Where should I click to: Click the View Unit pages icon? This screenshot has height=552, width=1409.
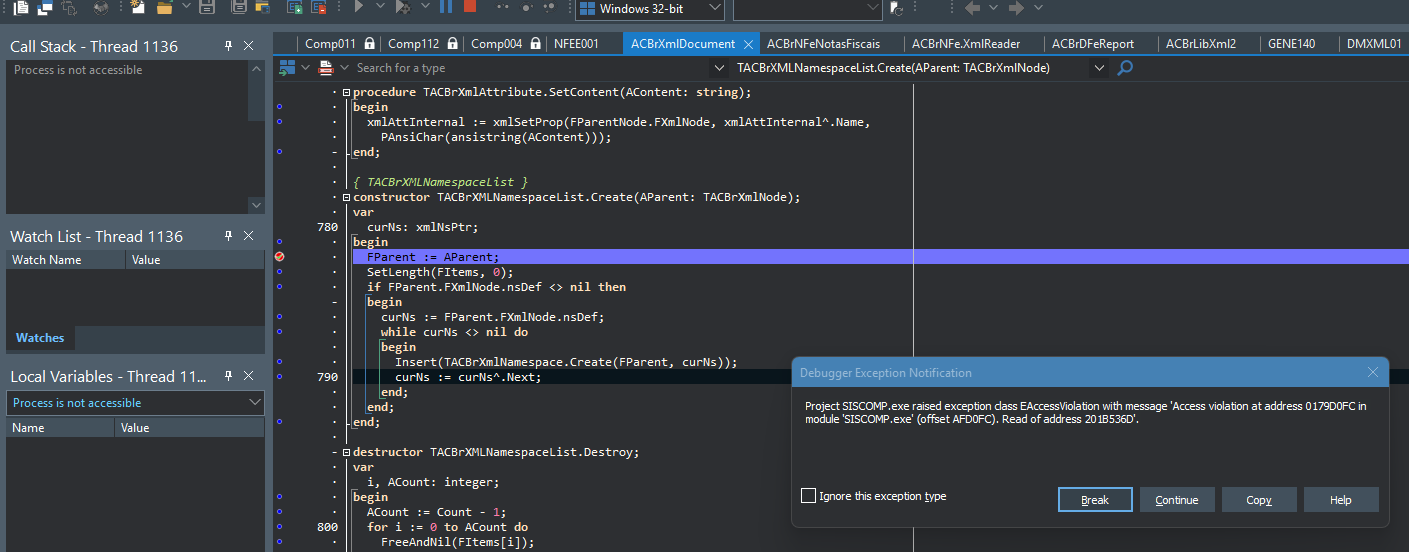pyautogui.click(x=20, y=8)
